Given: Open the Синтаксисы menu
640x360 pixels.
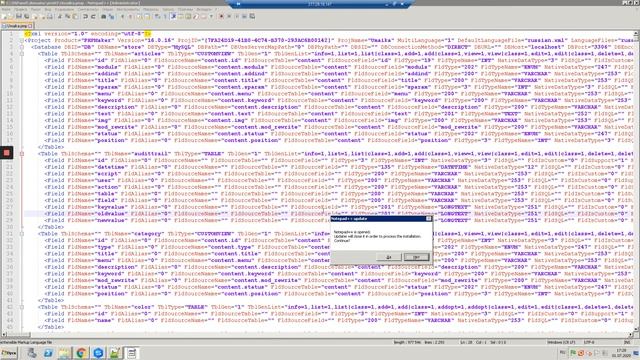Looking at the screenshot, I should point(88,9).
